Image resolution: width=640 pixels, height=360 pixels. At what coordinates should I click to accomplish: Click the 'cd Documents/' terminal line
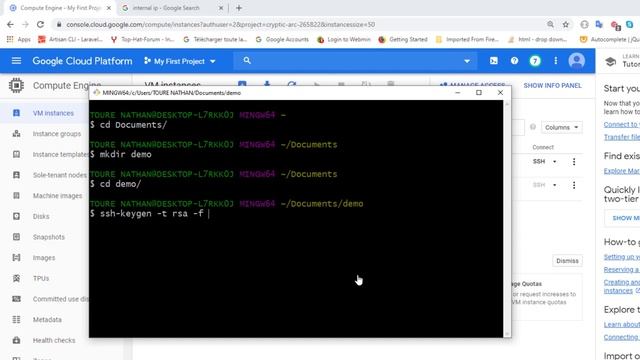(x=129, y=125)
